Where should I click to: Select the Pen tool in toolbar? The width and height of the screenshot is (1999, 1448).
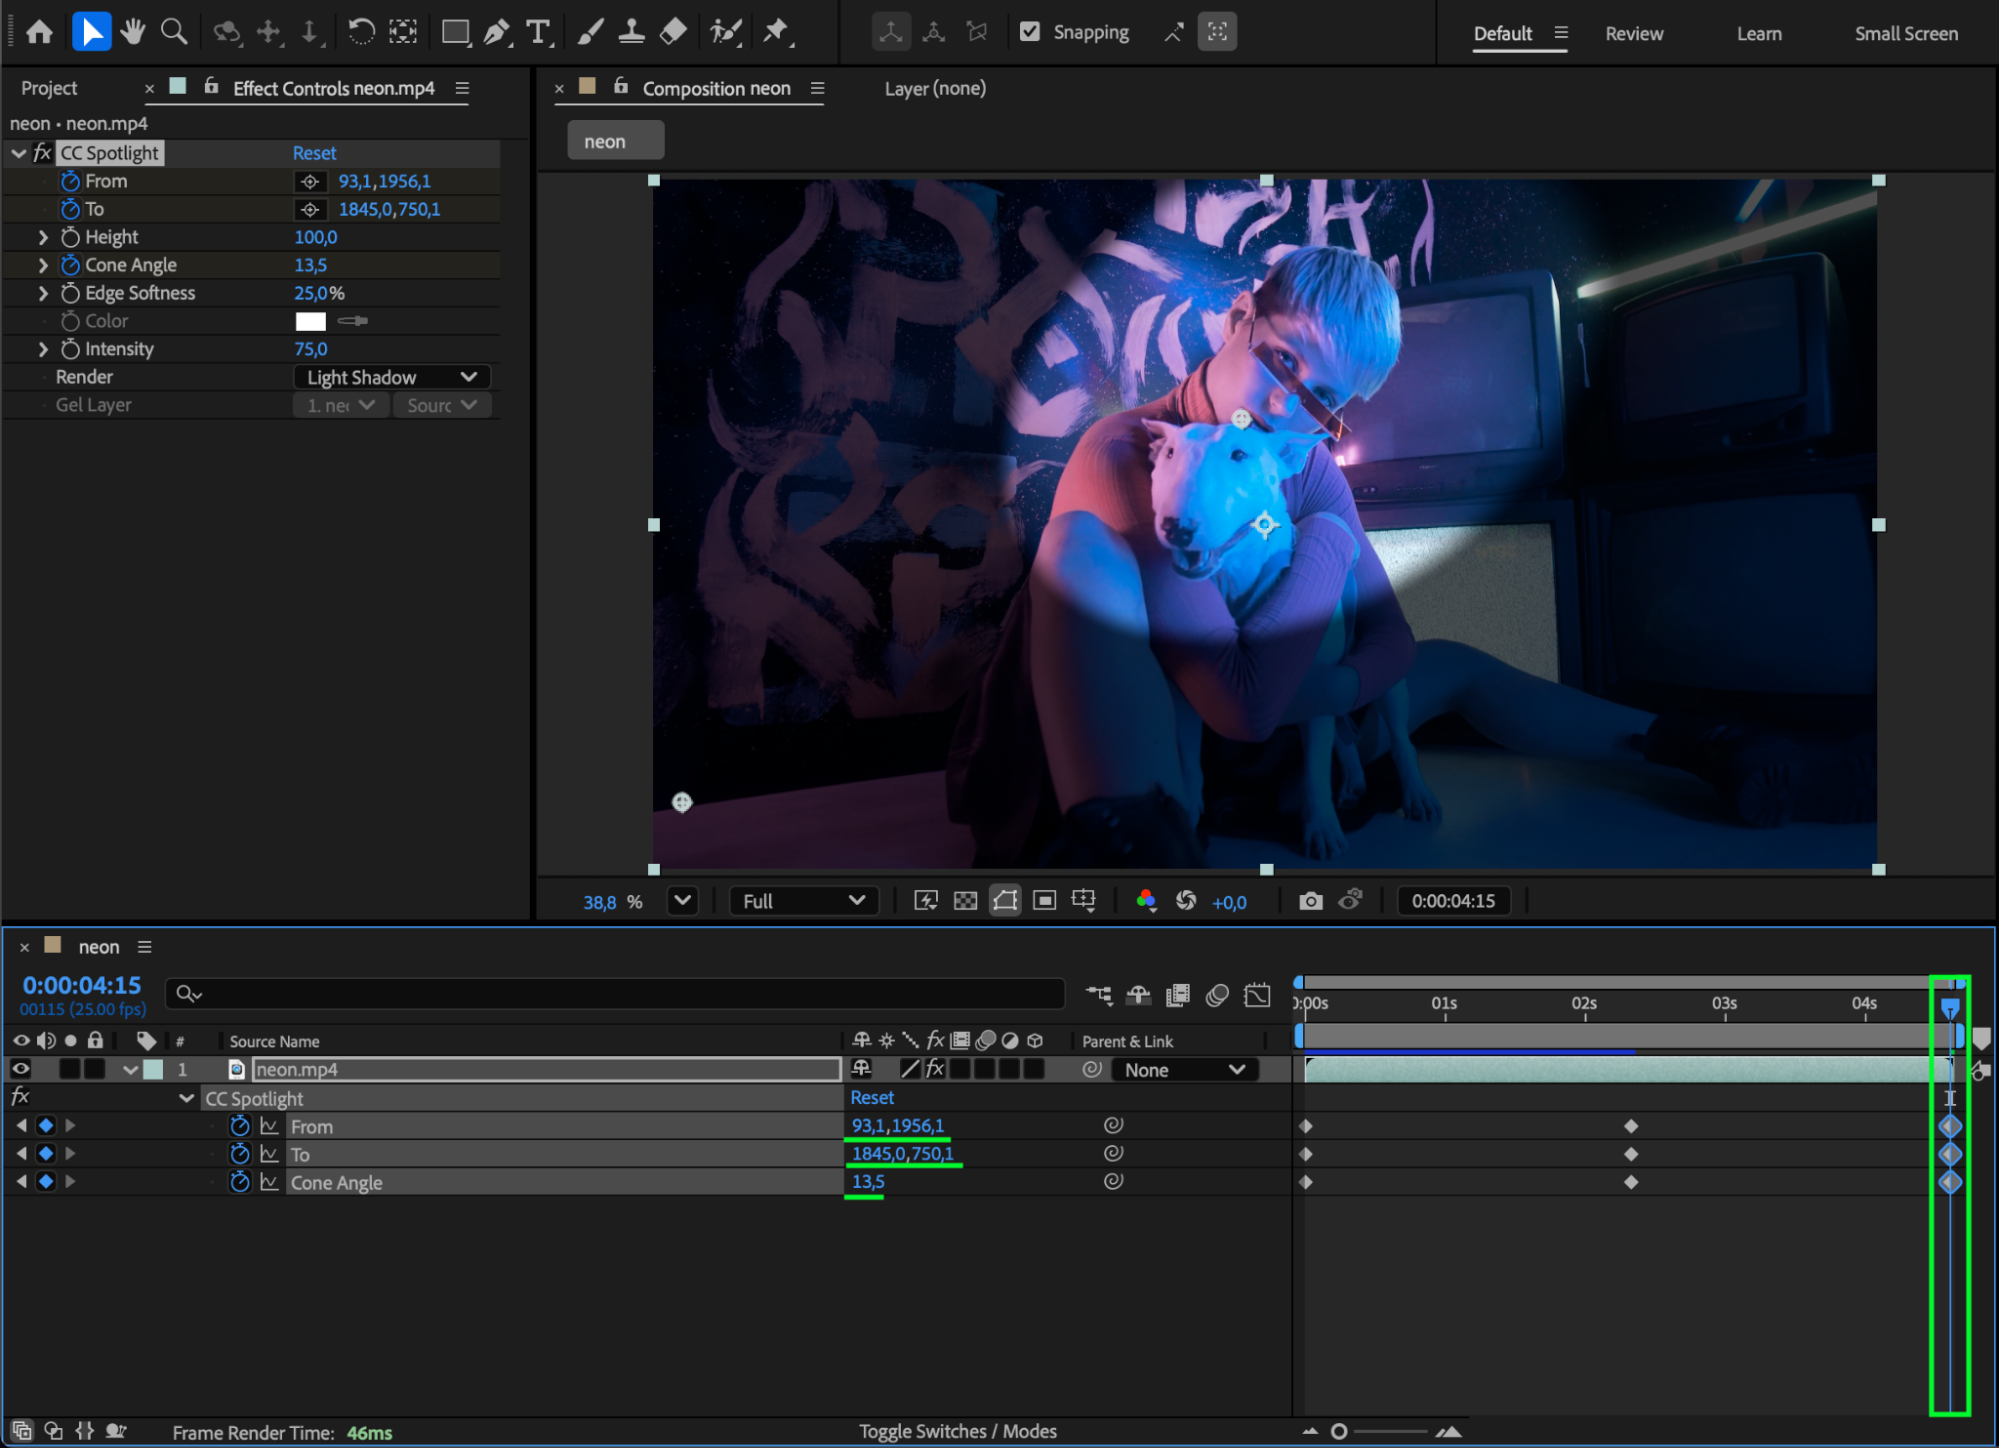coord(496,32)
